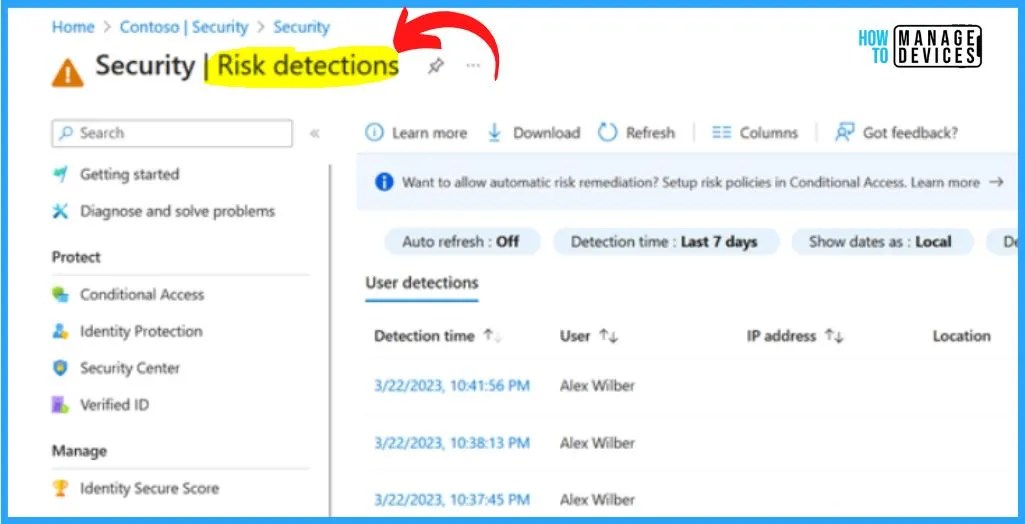Open Security Center from sidebar

129,368
